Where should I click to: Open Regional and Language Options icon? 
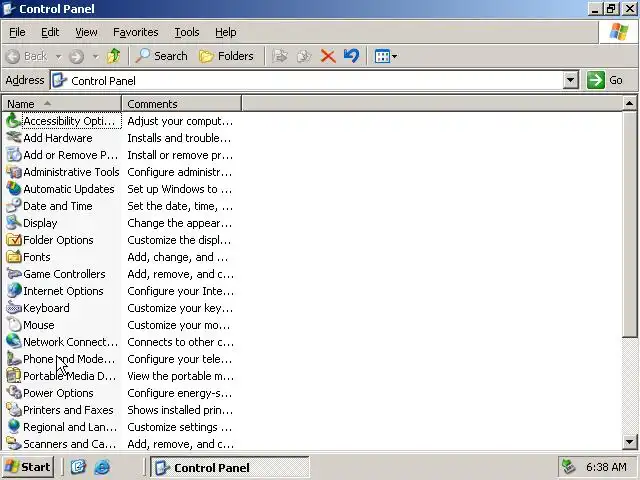point(14,427)
